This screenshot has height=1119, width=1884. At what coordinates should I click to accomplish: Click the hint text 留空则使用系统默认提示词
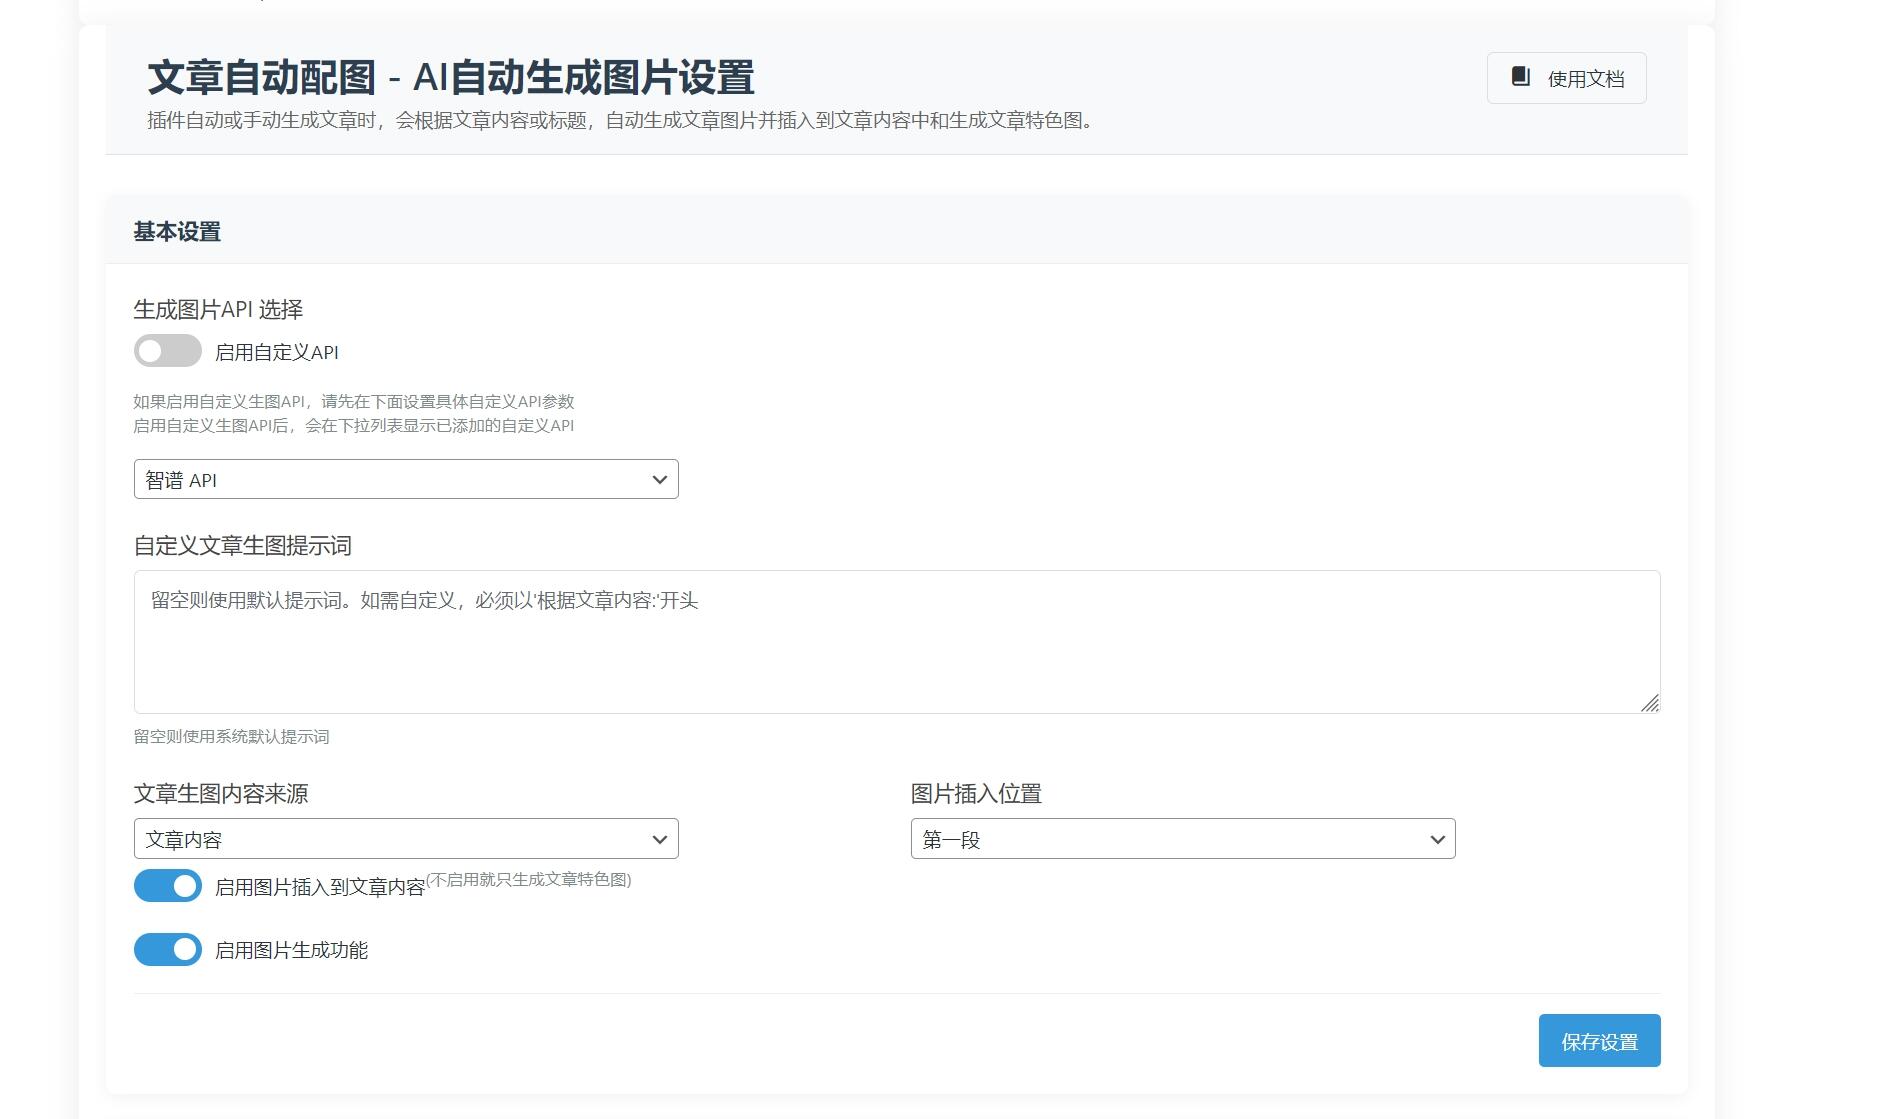pos(233,737)
